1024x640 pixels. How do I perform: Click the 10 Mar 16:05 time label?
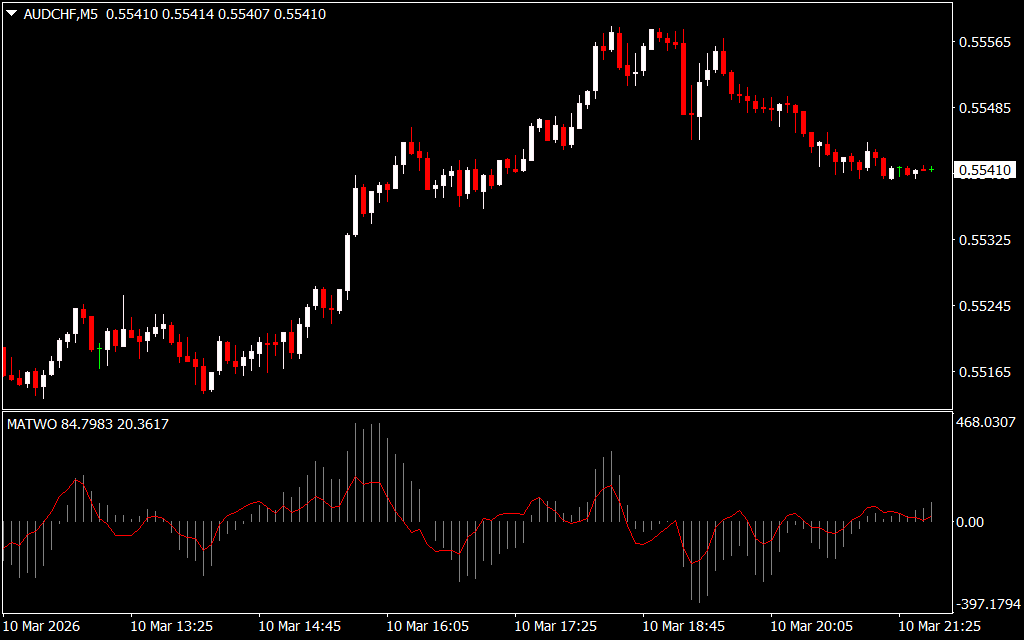(427, 626)
